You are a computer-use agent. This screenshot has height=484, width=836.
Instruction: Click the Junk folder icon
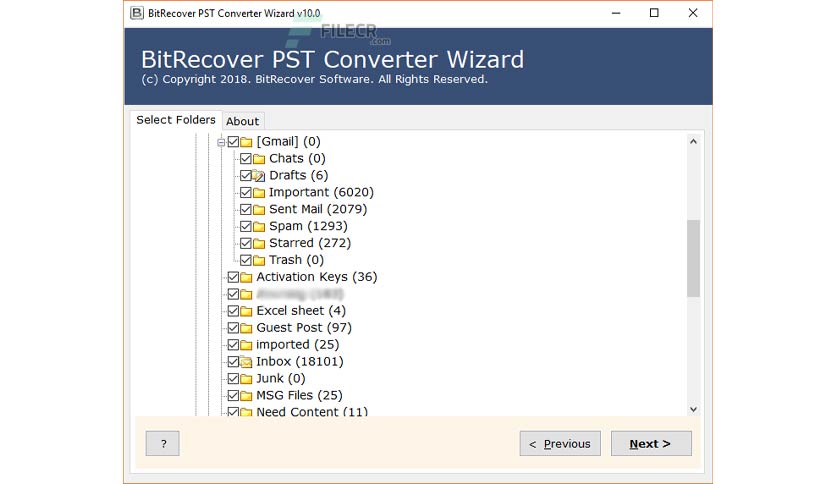pyautogui.click(x=246, y=379)
